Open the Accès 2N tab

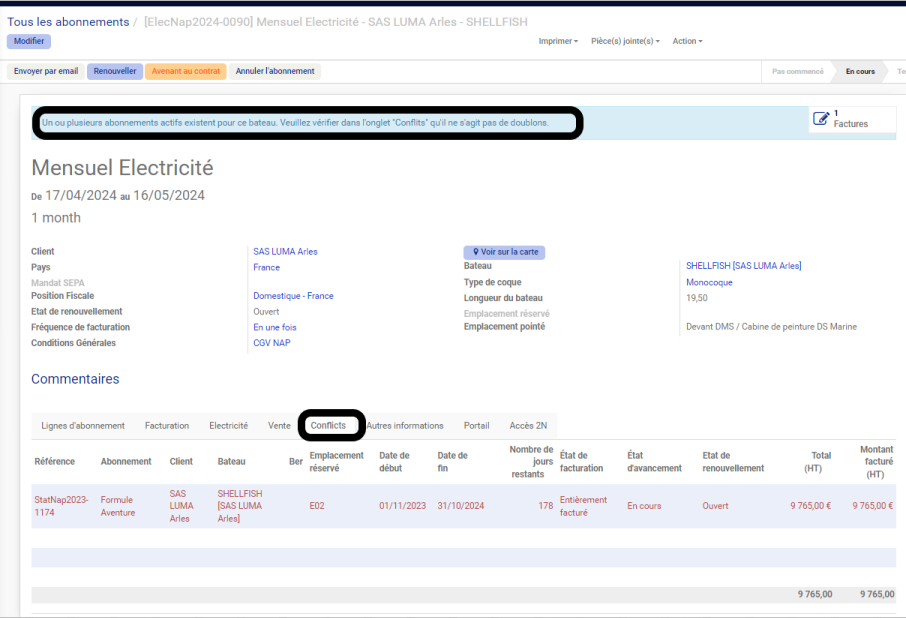(528, 426)
